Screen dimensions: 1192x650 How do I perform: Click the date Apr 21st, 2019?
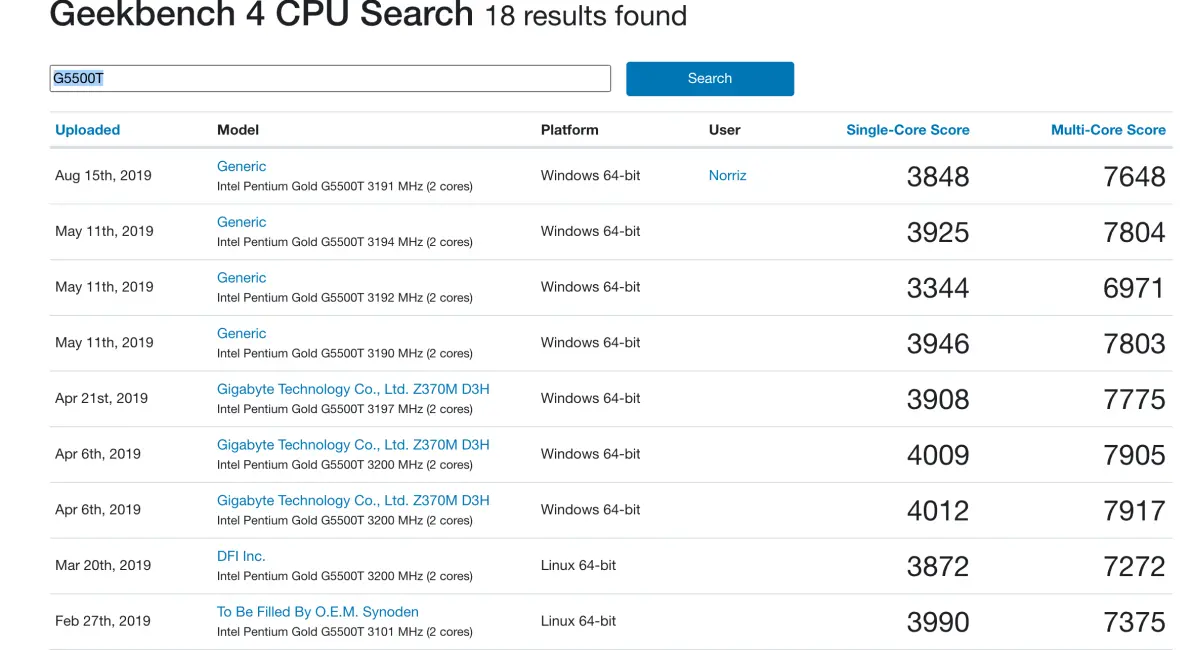click(x=101, y=398)
